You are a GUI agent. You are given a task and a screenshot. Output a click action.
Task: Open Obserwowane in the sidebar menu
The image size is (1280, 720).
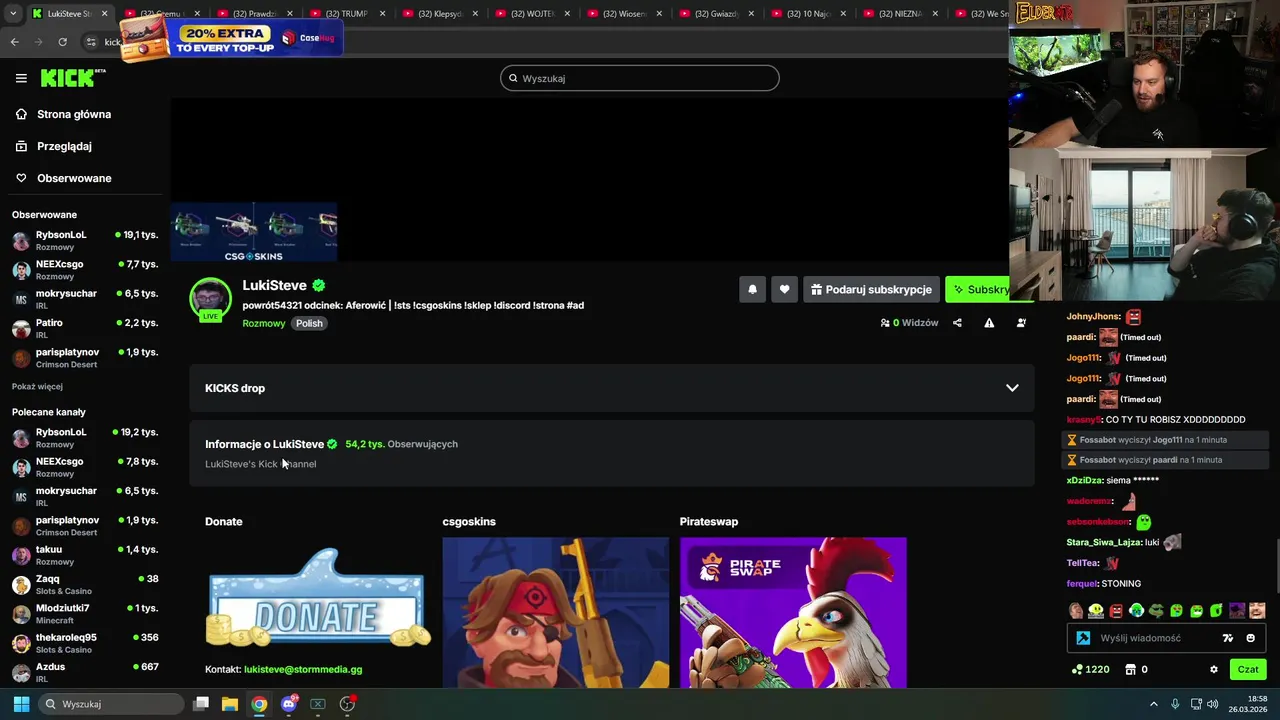coord(74,178)
